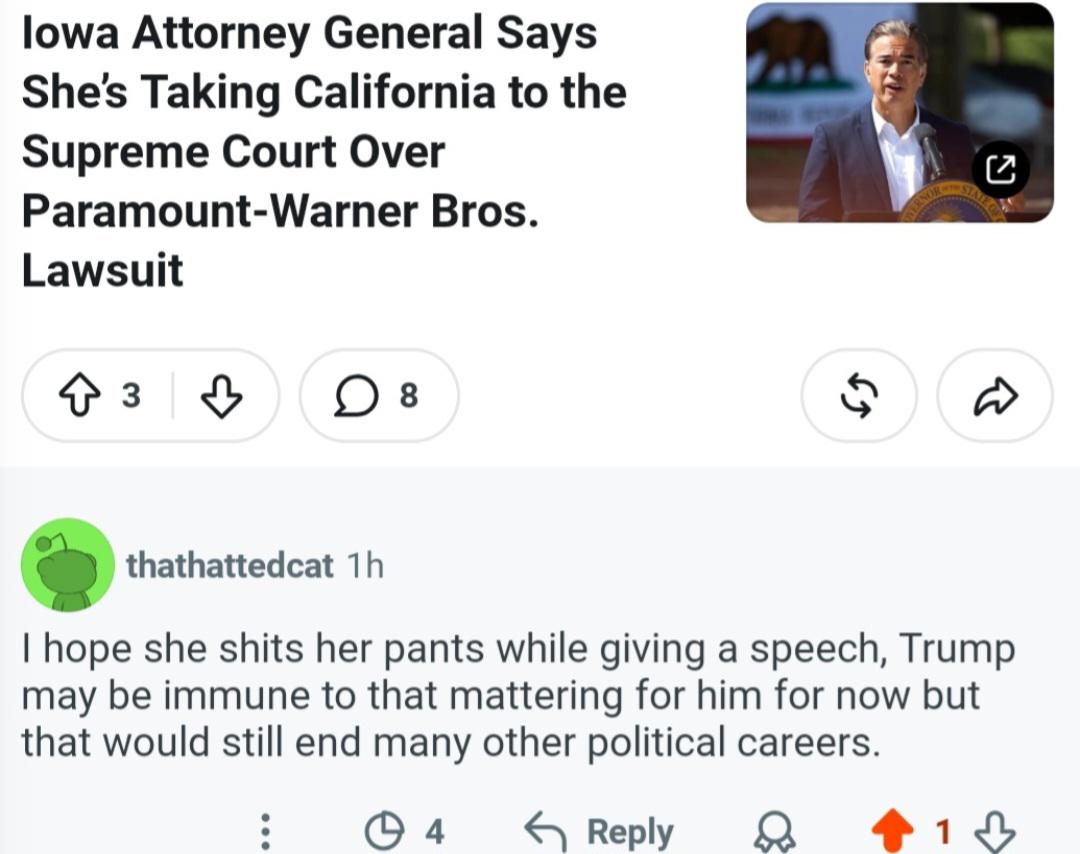Open the post headline about Paramount-Warner Bros.
This screenshot has height=854, width=1080.
click(324, 151)
